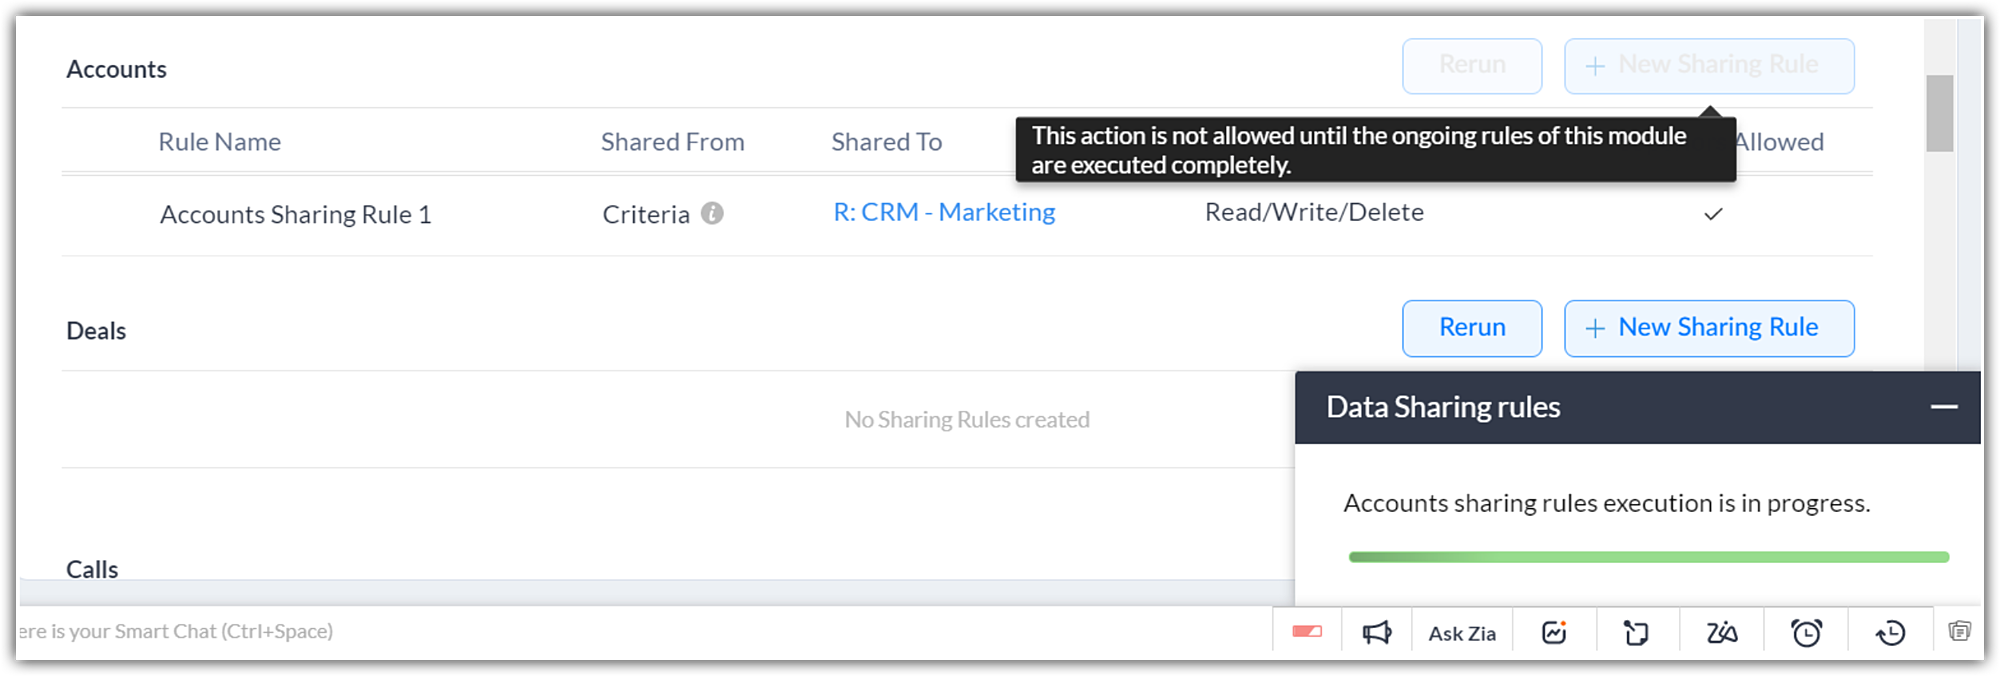
Task: Add New Sharing Rule for Deals
Action: coord(1709,328)
